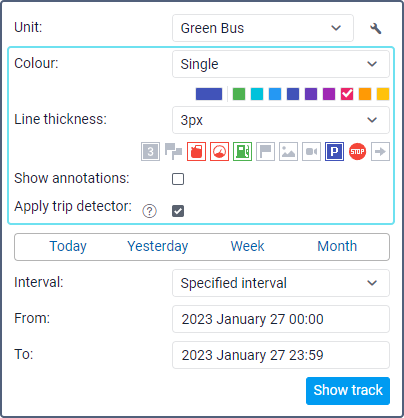Screen dimensions: 404x418
Task: Toggle the direction arrow marker icon
Action: (380, 152)
